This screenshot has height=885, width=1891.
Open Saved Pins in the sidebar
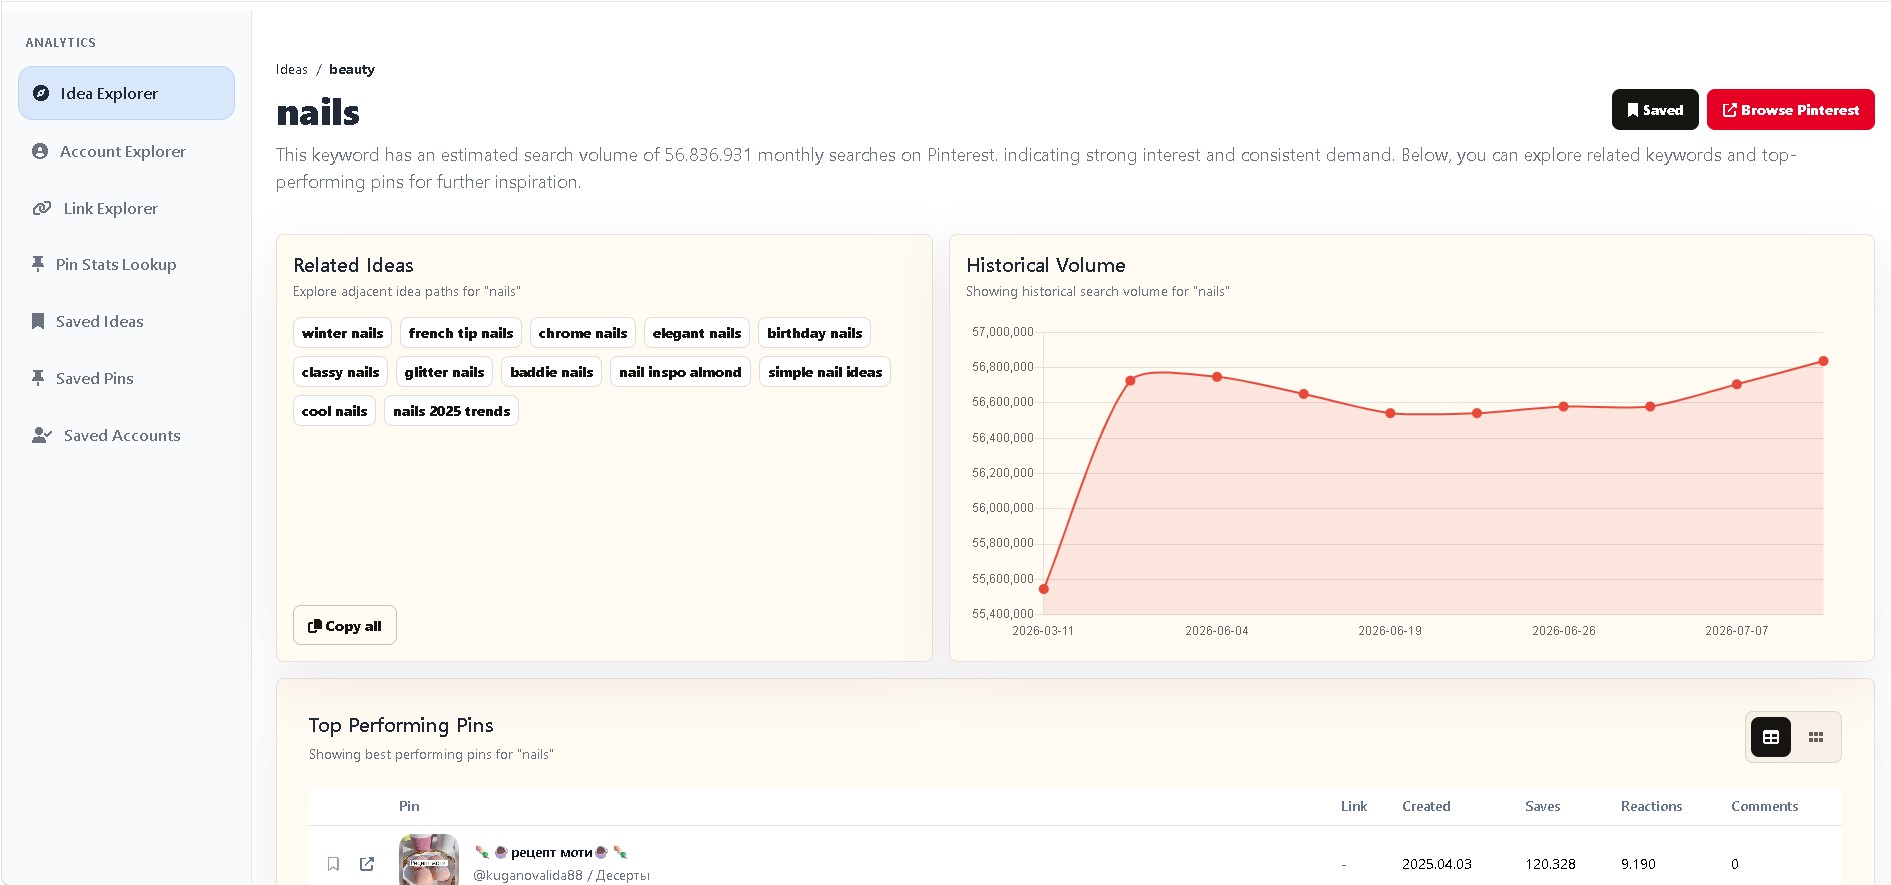point(126,378)
